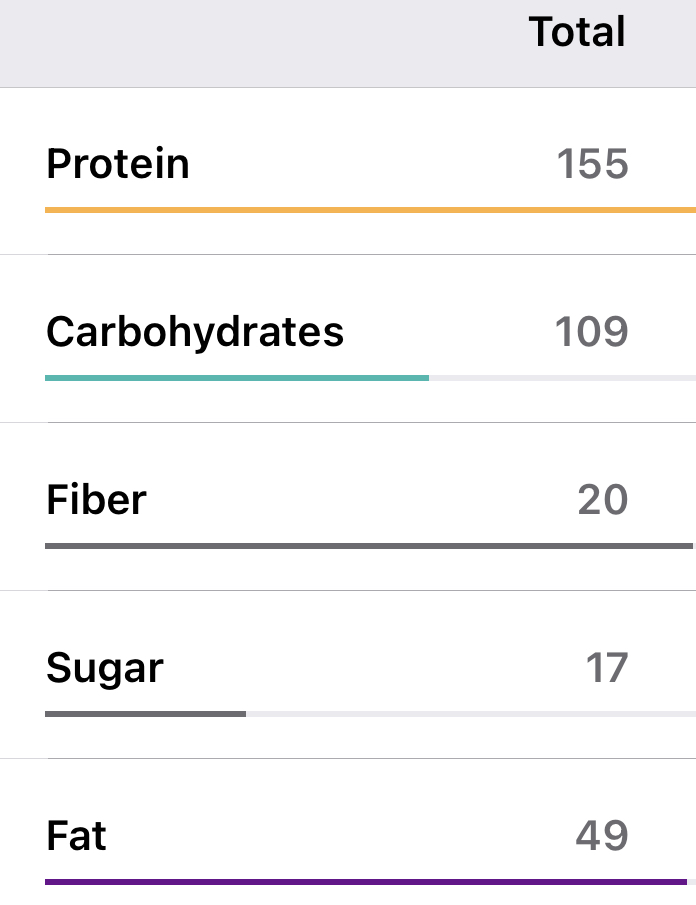Click the orange Protein progress bar
The image size is (696, 905).
pos(370,210)
